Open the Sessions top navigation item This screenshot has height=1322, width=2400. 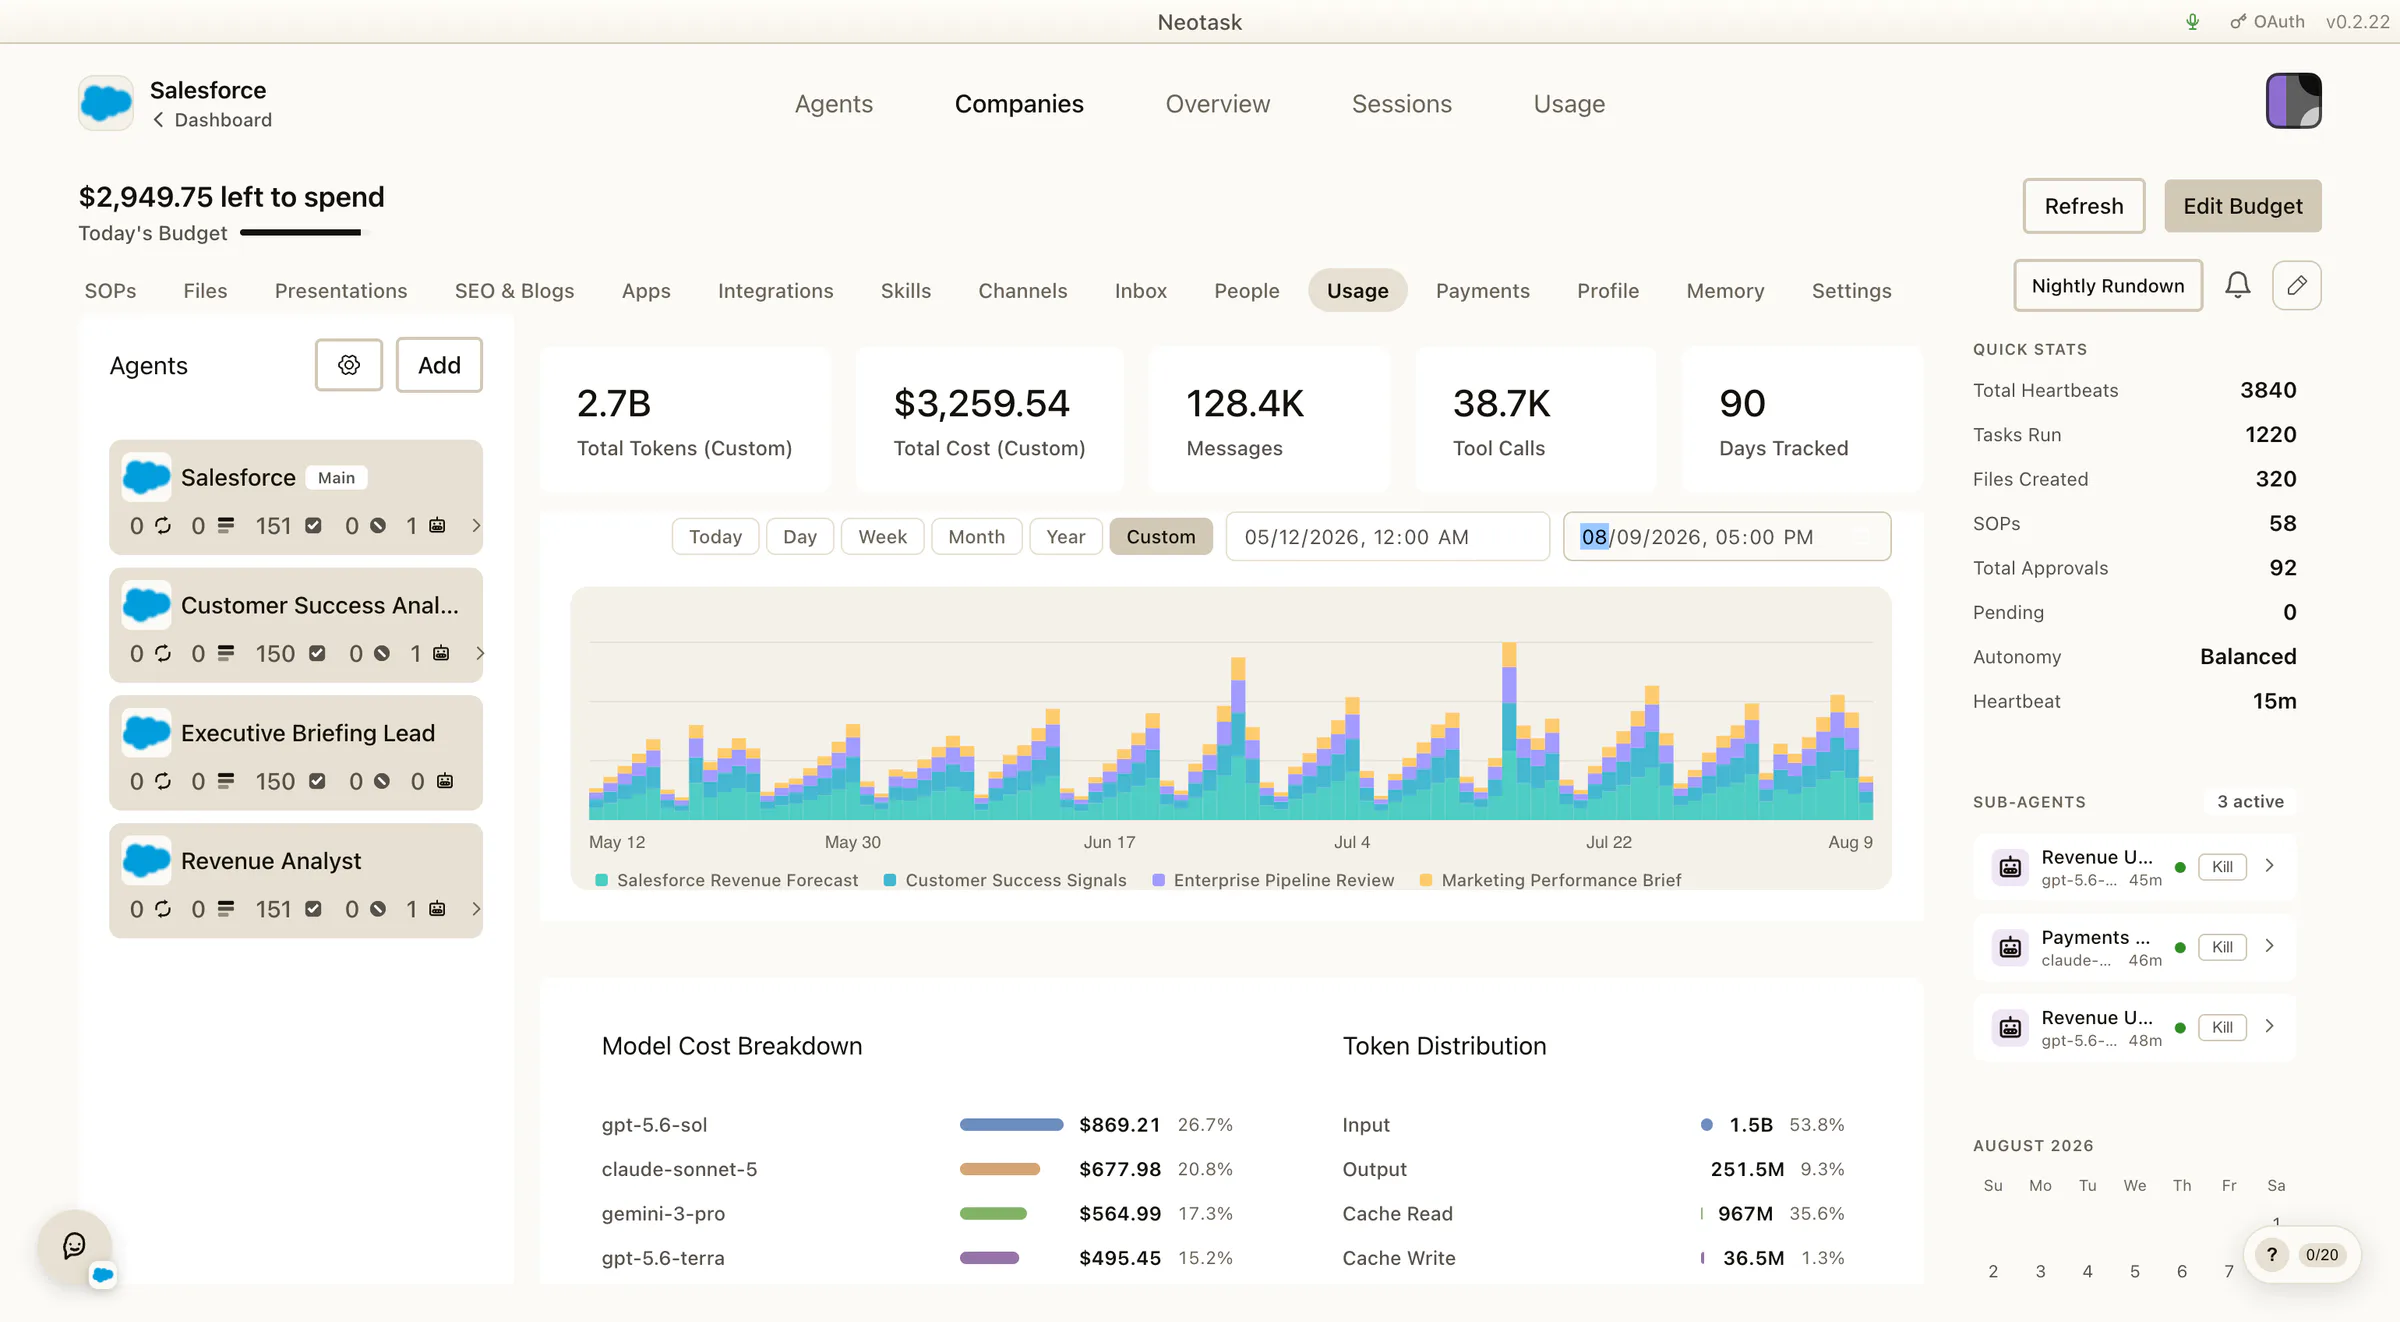(1401, 104)
